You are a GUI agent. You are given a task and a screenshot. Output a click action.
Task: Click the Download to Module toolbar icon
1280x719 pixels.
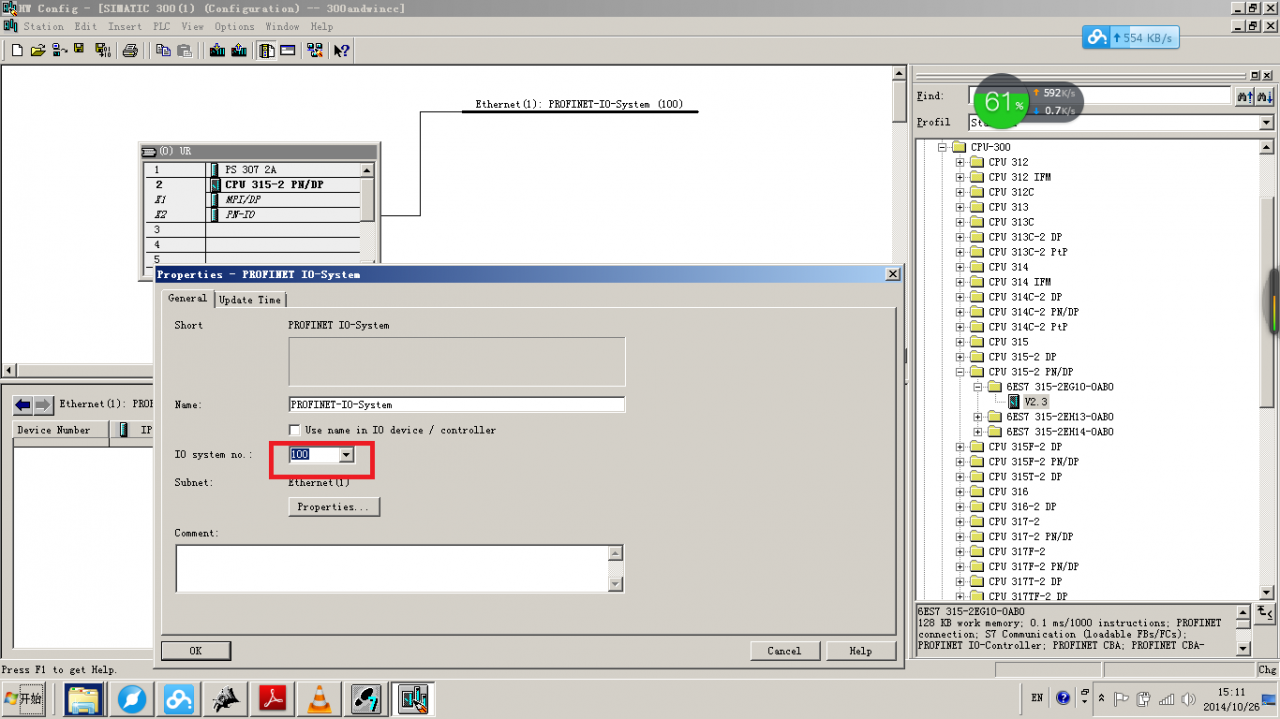pos(217,51)
